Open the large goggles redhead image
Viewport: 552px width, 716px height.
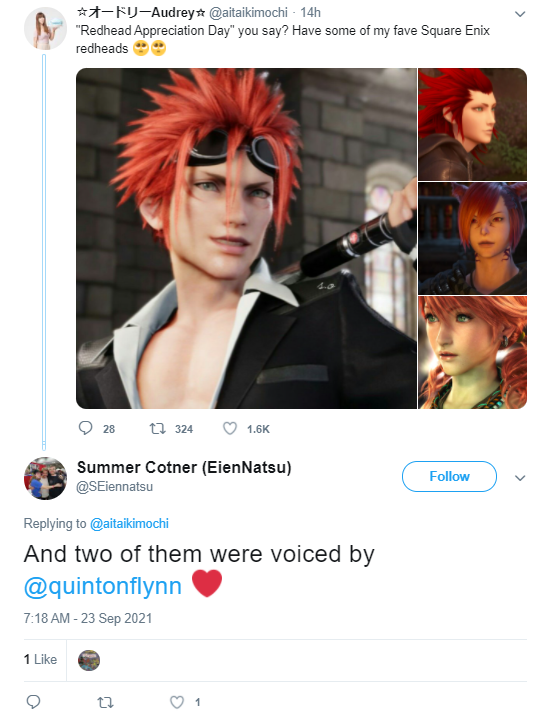246,238
